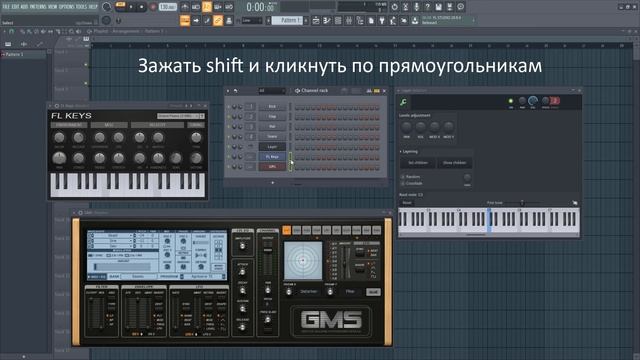Click the Clap channel button
640x360 pixels.
coord(272,116)
